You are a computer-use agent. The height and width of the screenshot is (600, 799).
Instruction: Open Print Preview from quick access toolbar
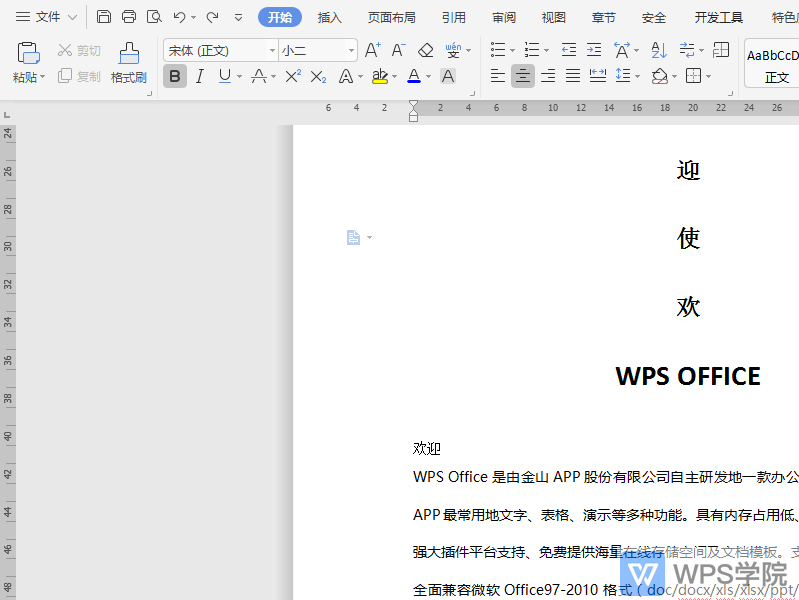click(154, 17)
